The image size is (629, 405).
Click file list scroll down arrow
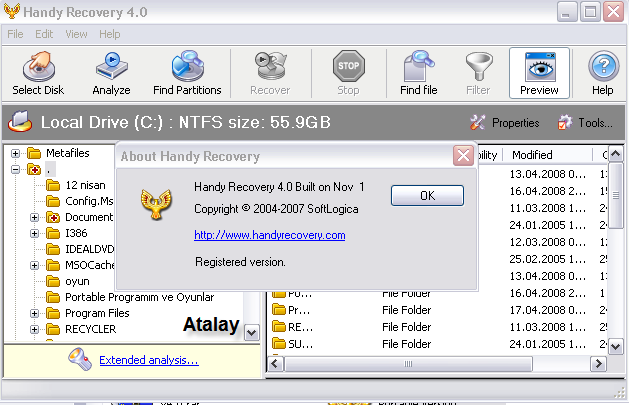click(616, 346)
